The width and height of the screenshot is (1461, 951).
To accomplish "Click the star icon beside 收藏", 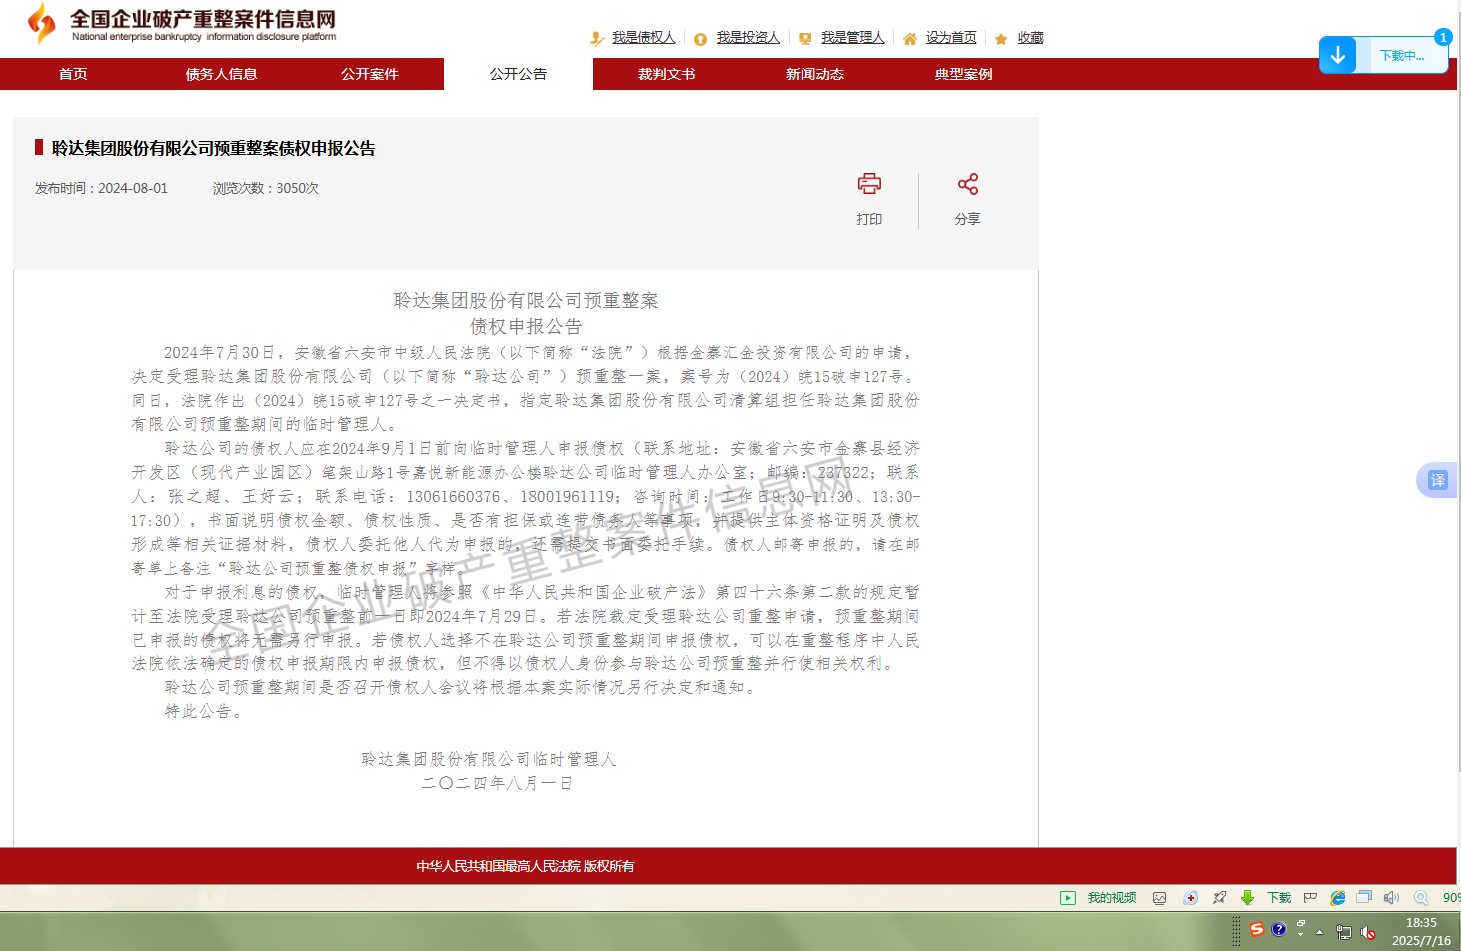I will 1001,39.
